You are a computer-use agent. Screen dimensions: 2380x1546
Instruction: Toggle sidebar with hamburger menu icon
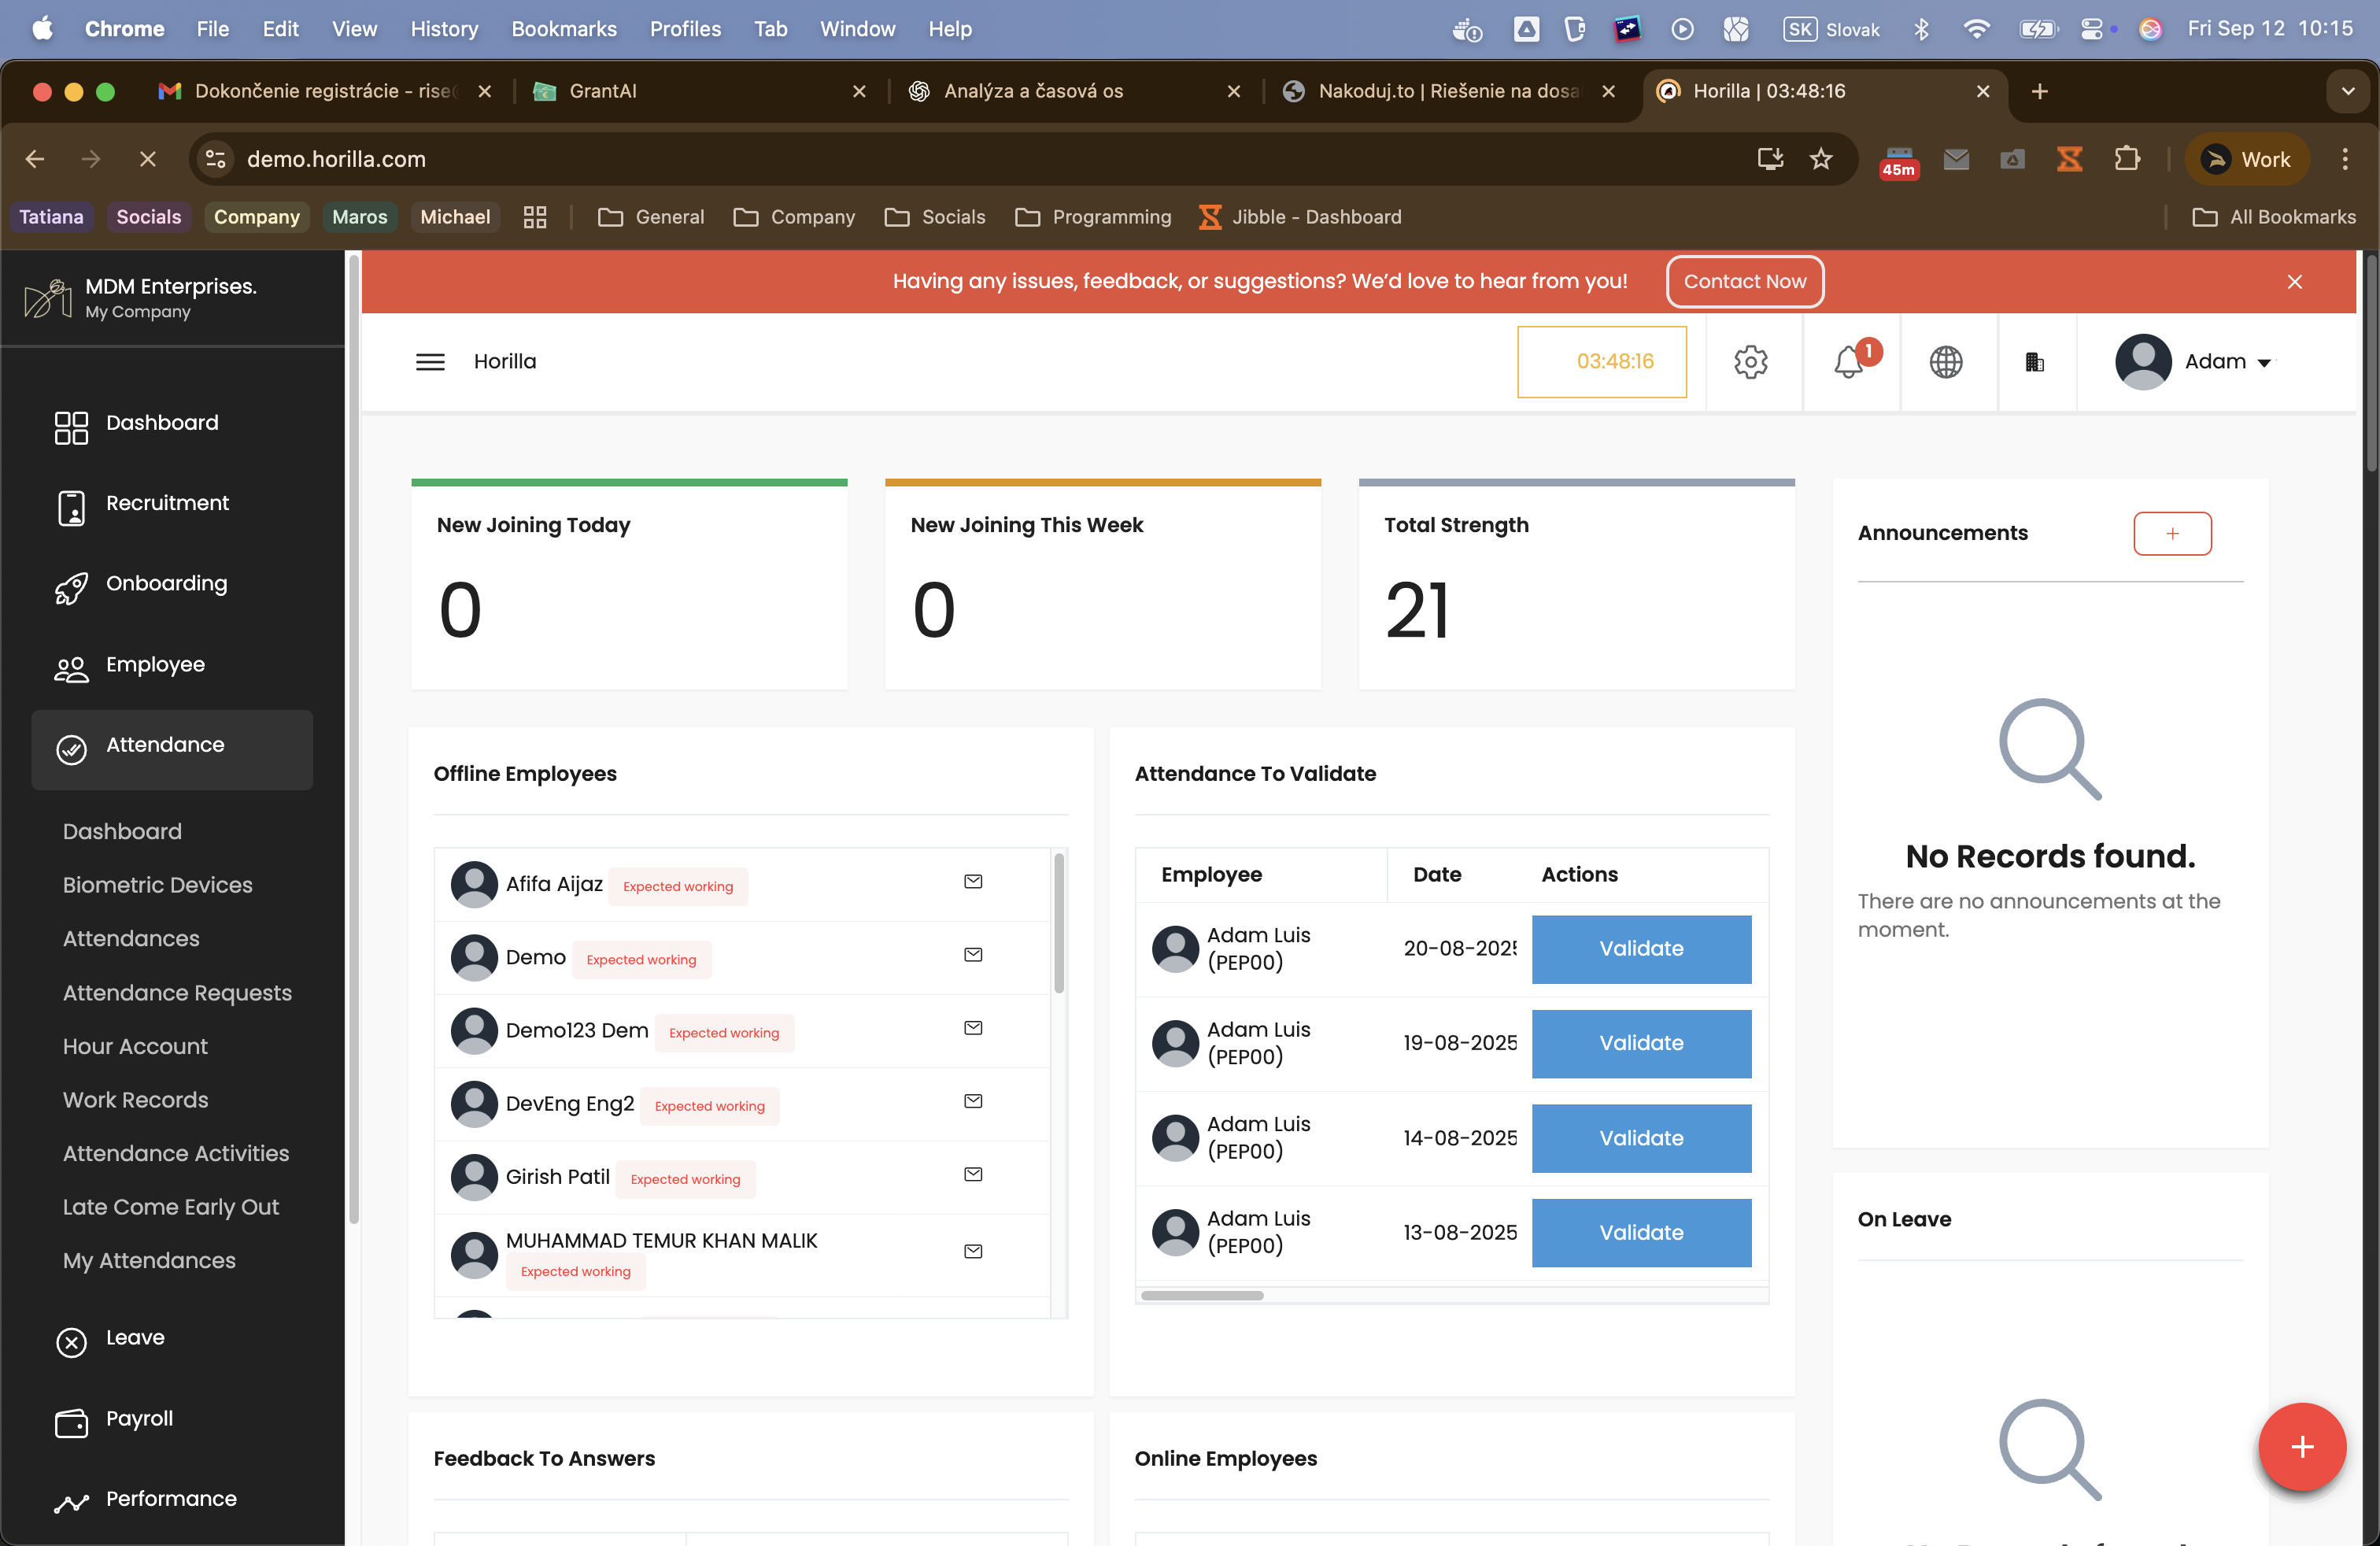(x=430, y=361)
